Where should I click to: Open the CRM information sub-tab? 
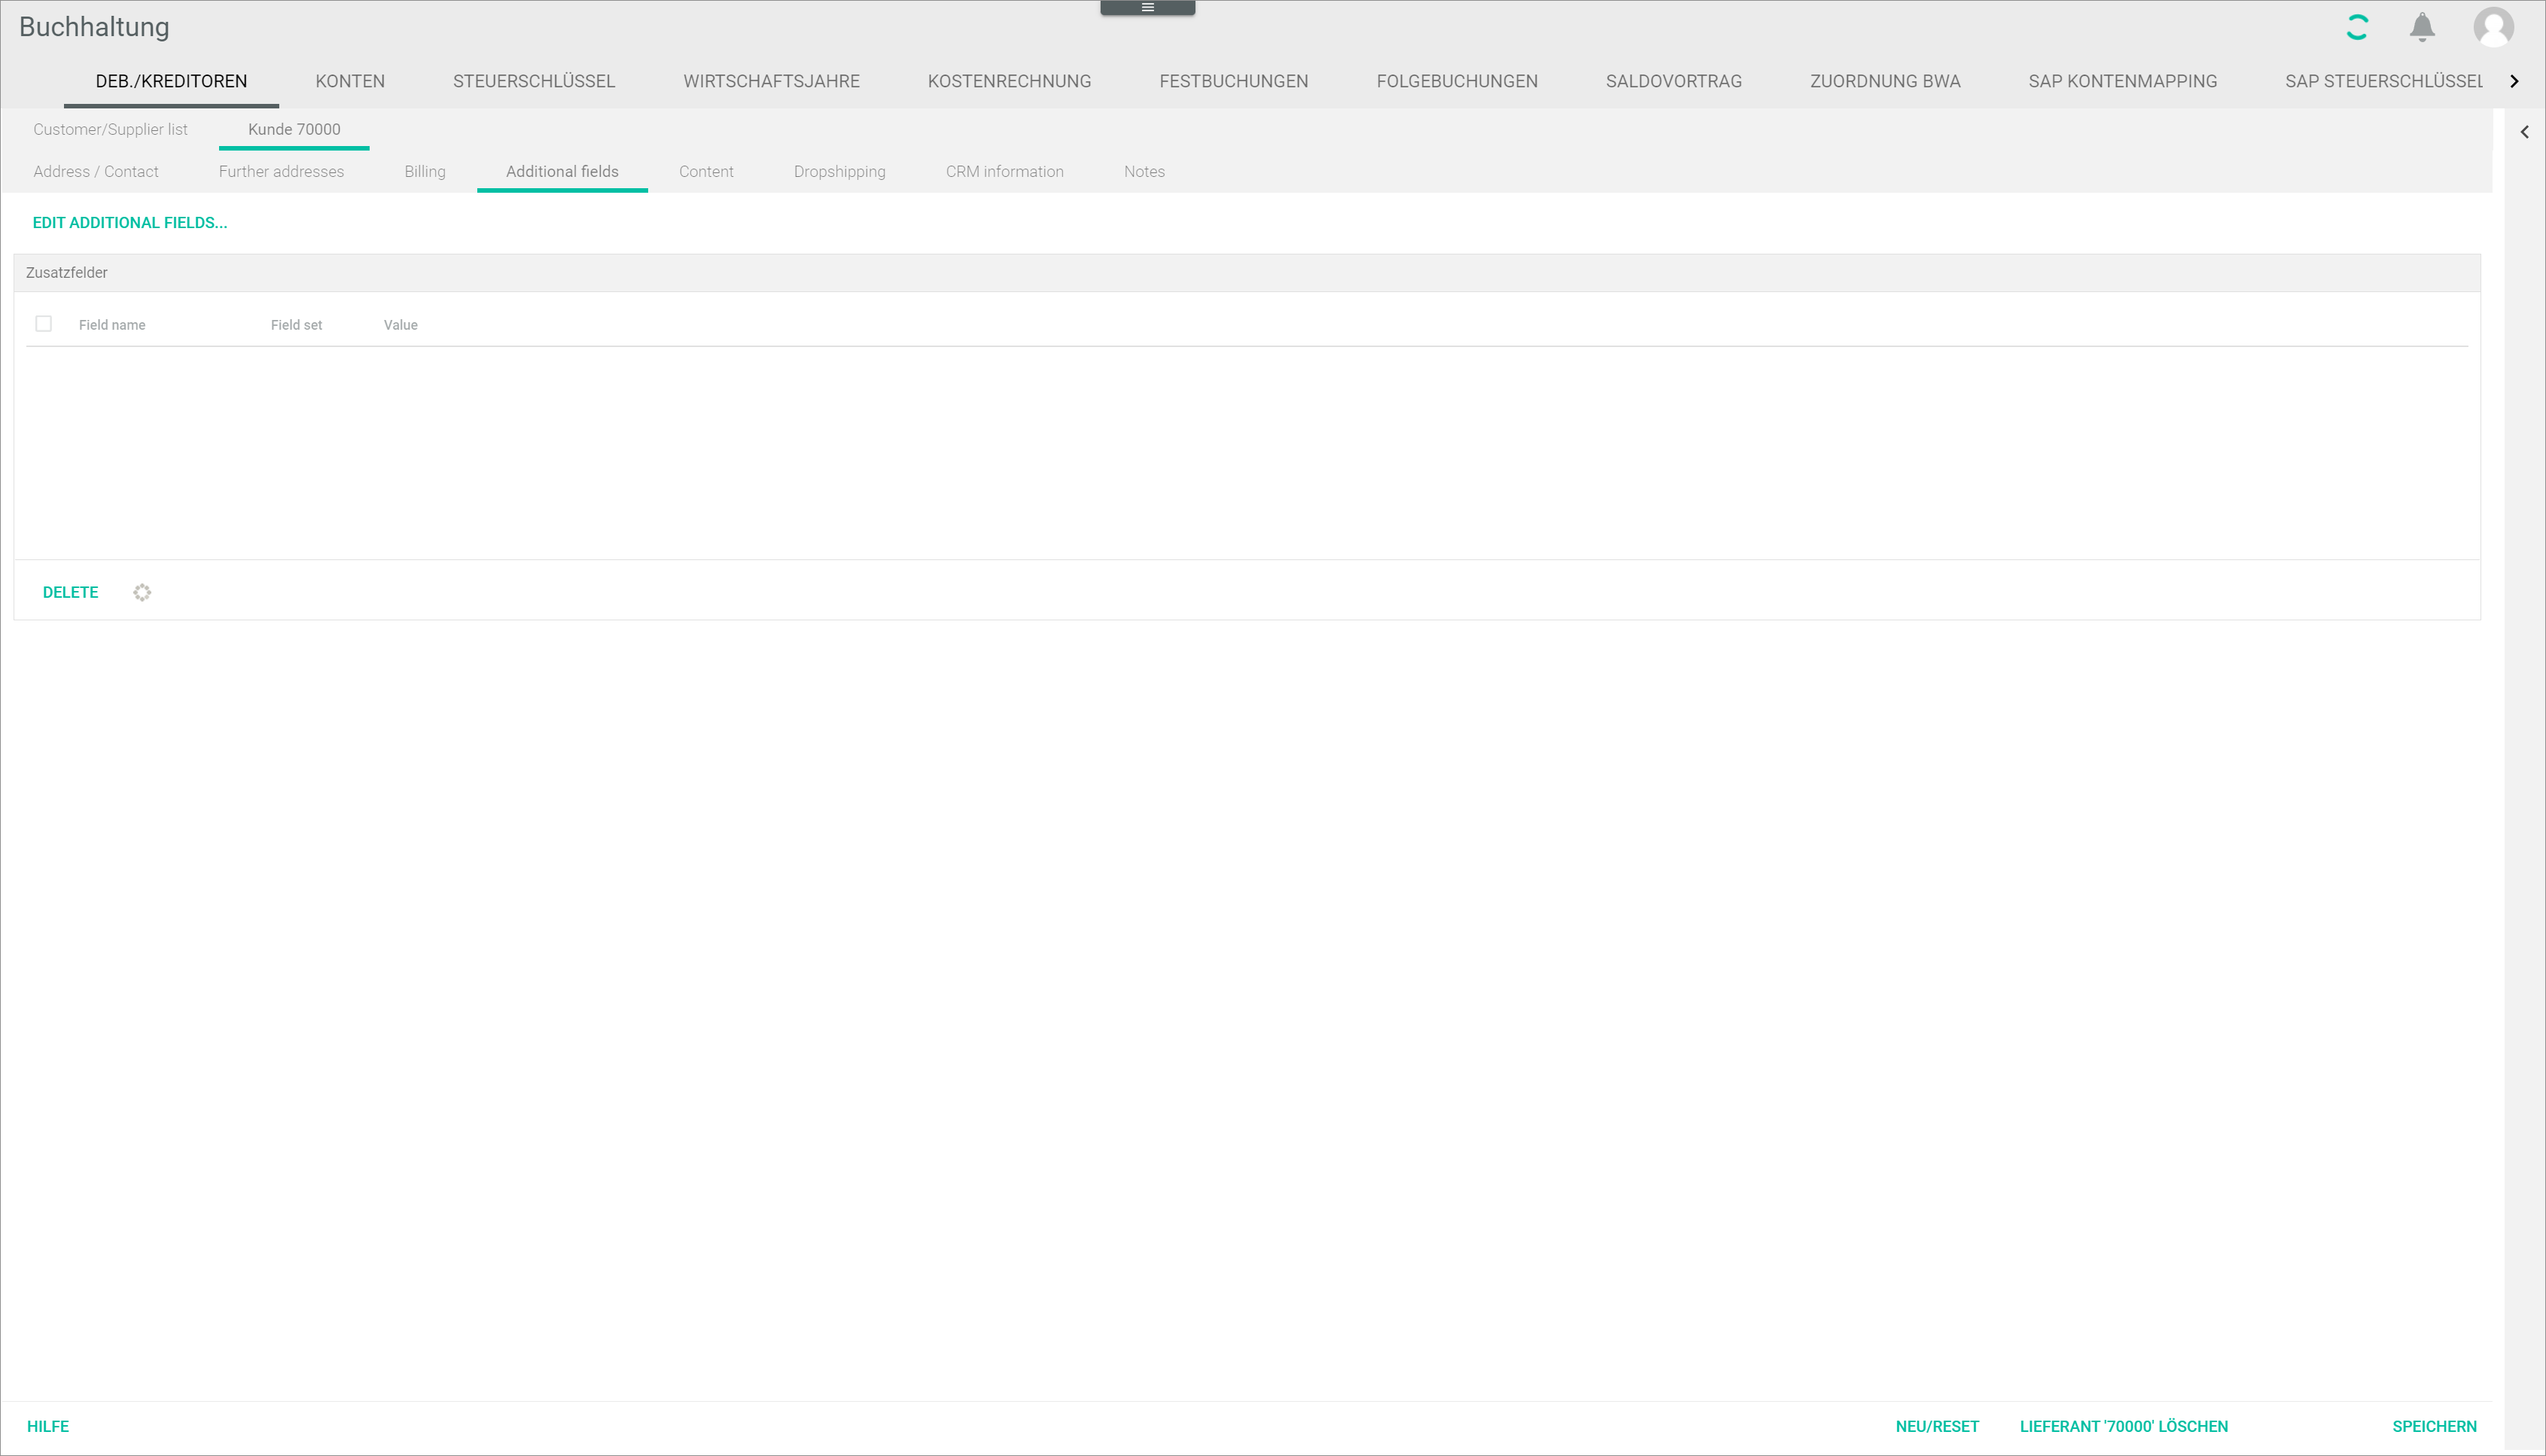click(x=1004, y=172)
